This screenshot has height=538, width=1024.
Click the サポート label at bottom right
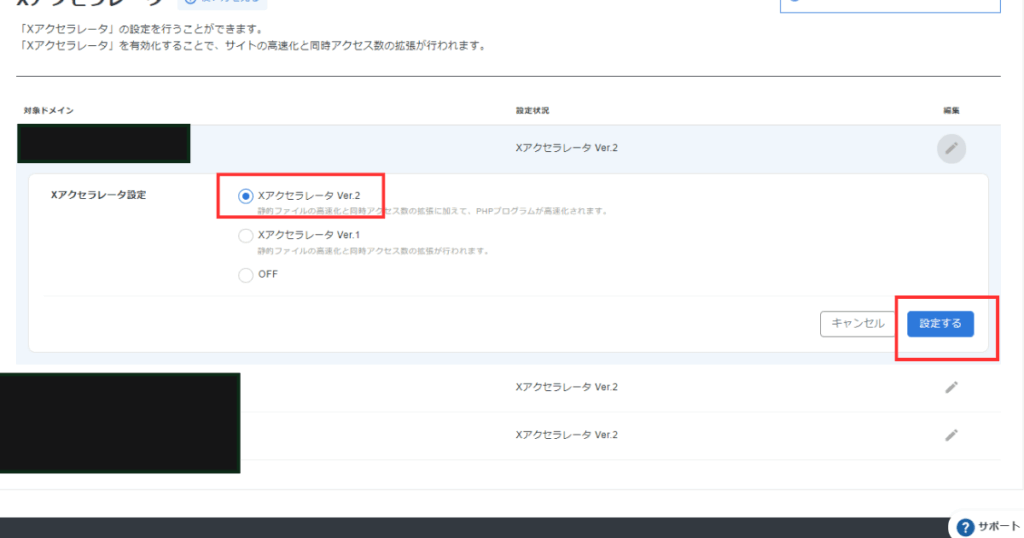pos(999,527)
